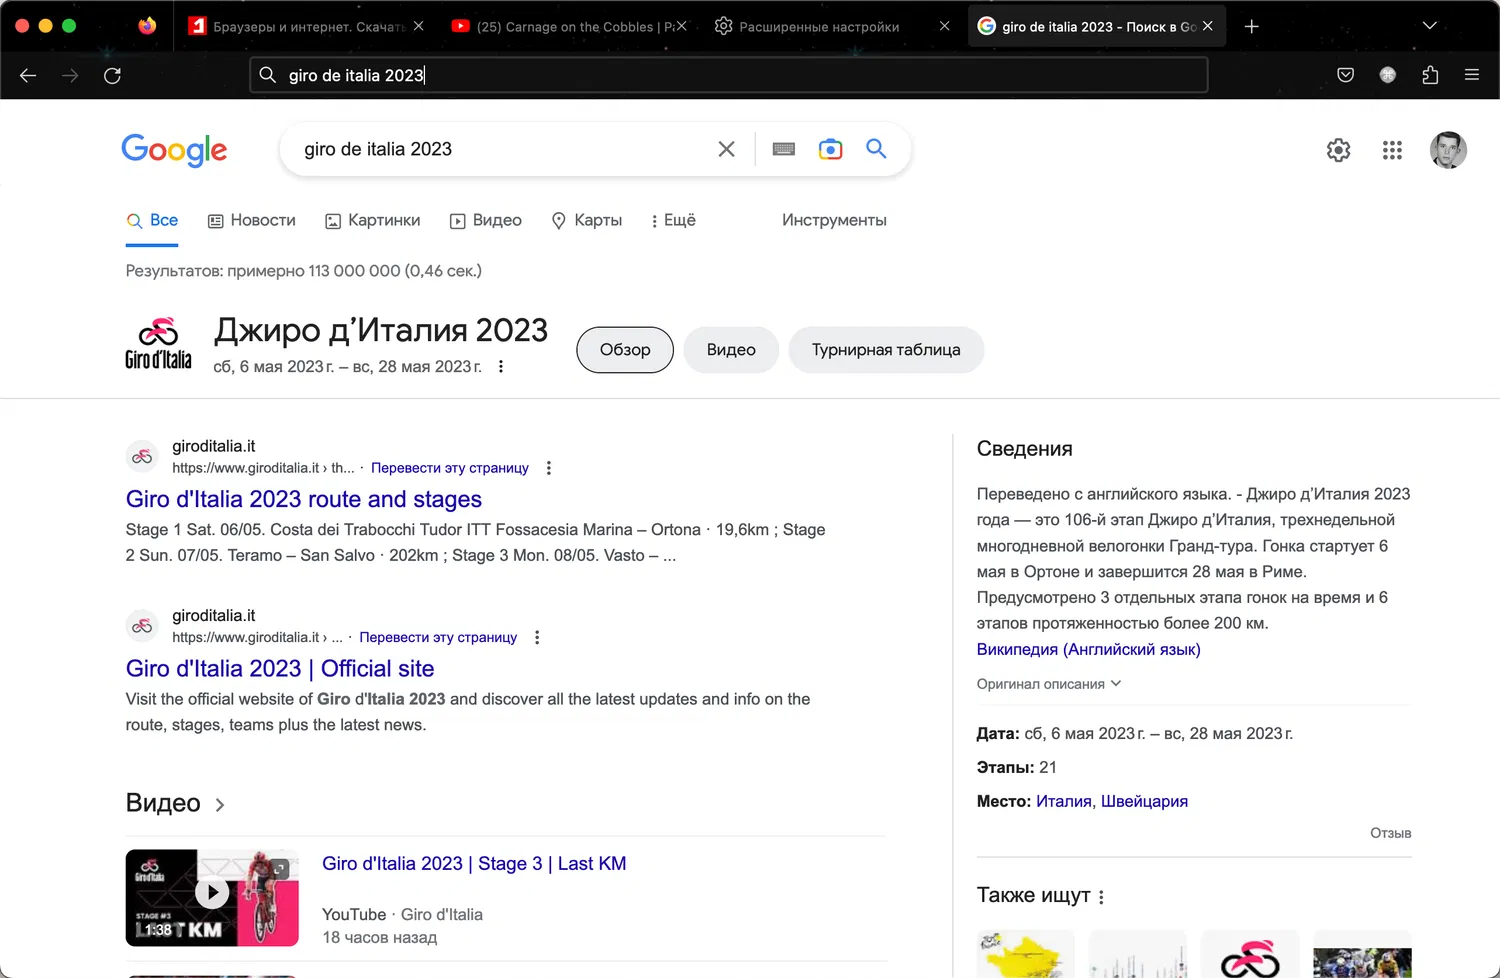Select the 'Обзор' chip

(625, 350)
